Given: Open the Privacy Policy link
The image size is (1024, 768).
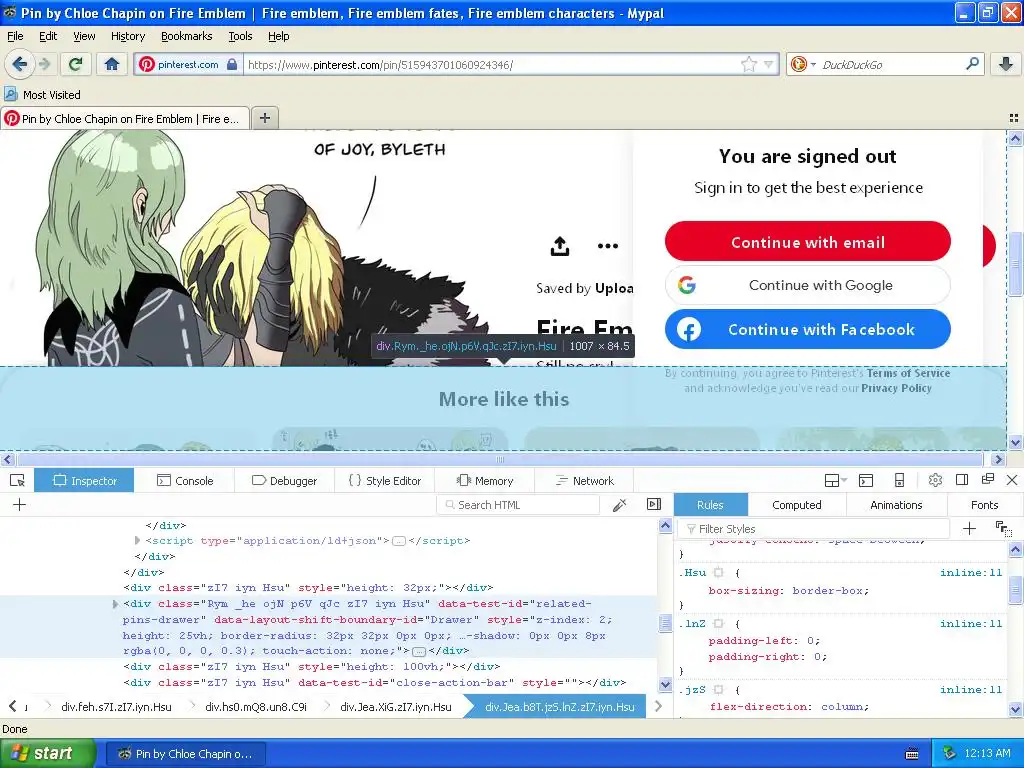Looking at the screenshot, I should (x=896, y=388).
